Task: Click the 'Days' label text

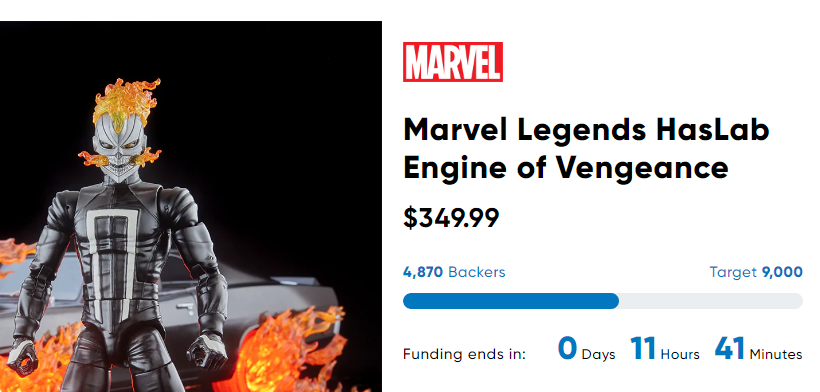Action: (598, 354)
